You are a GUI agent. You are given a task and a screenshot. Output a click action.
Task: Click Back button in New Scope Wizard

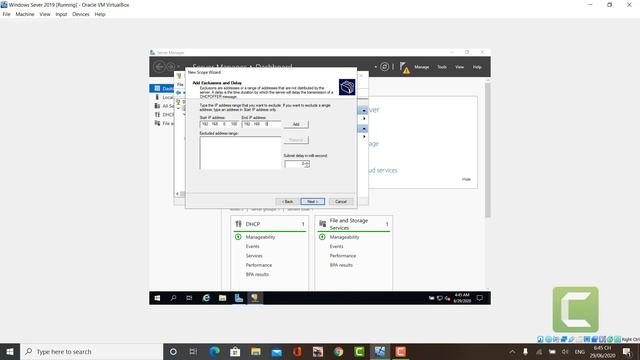point(287,202)
